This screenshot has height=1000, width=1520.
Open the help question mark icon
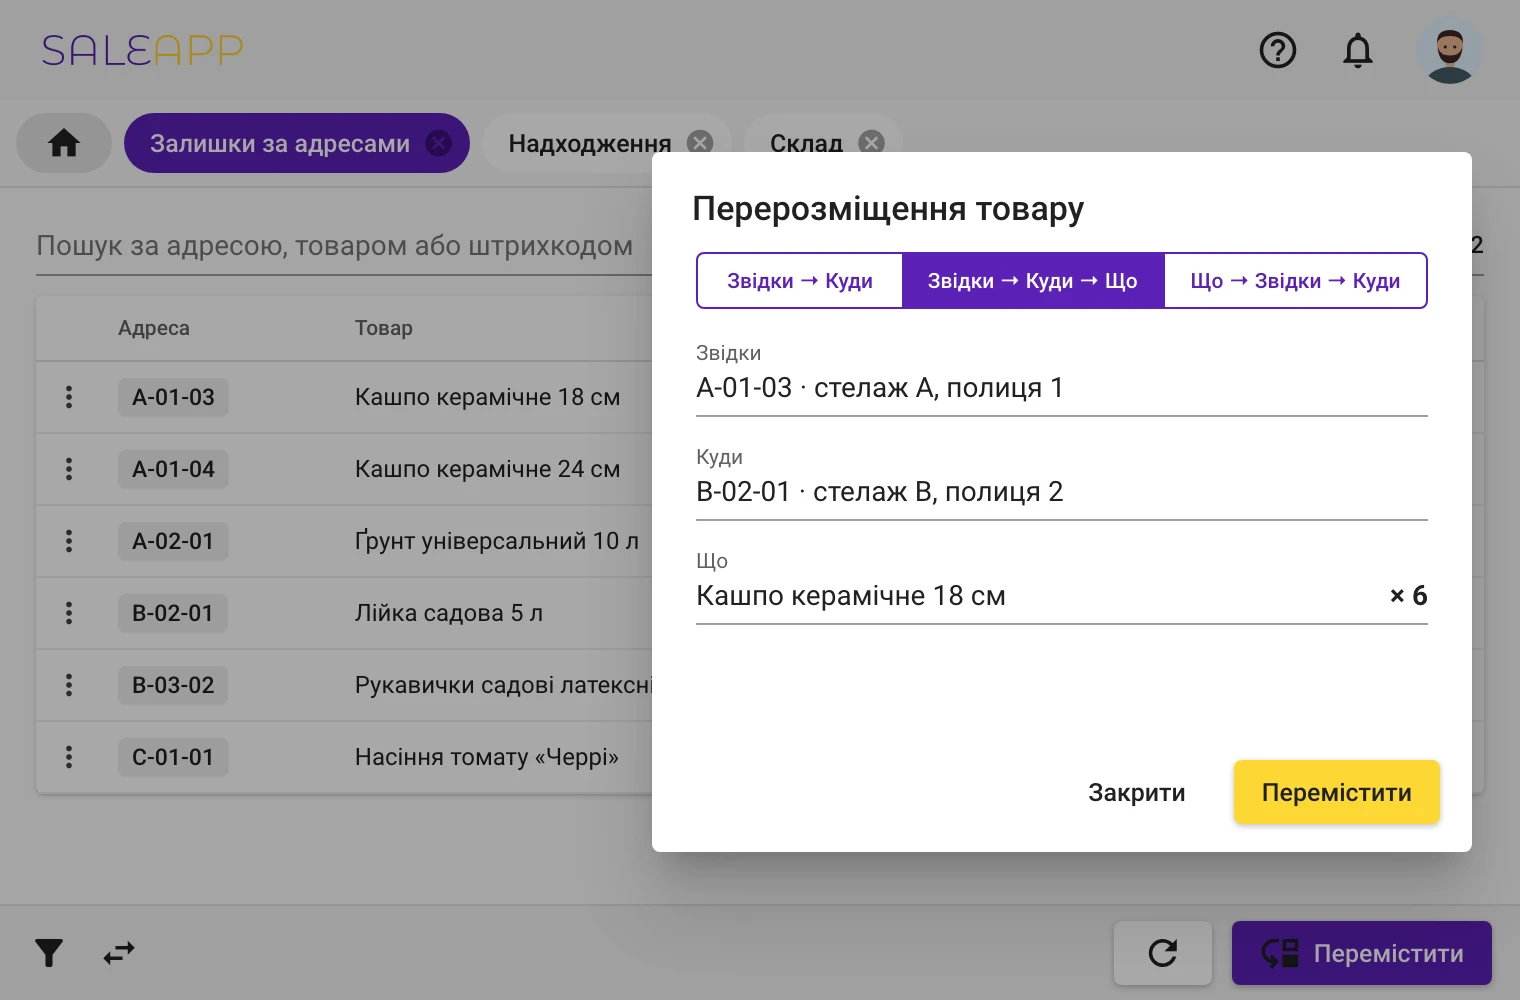tap(1278, 50)
